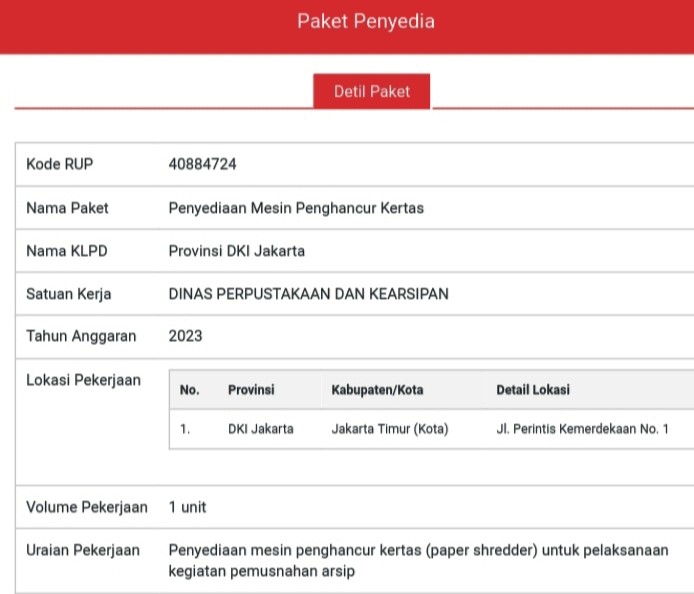This screenshot has width=694, height=594.
Task: Click the Provinsi column header
Action: 251,390
